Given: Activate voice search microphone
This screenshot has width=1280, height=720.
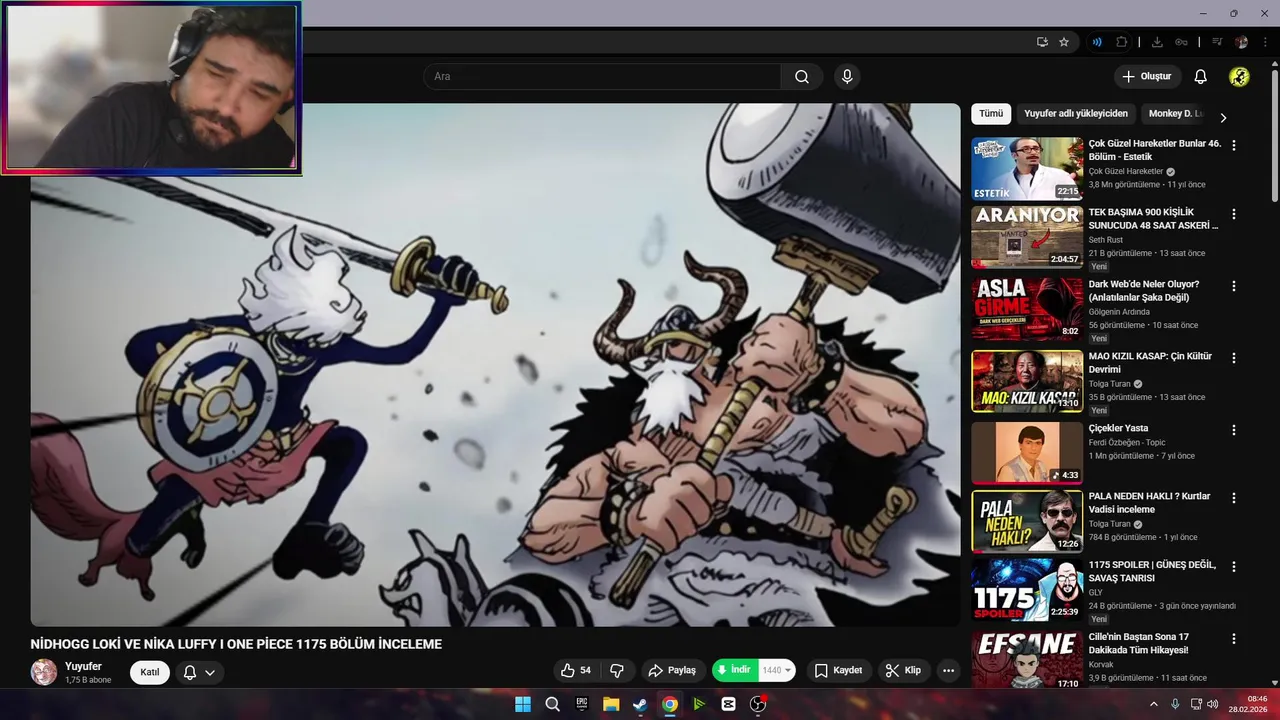Looking at the screenshot, I should (847, 77).
